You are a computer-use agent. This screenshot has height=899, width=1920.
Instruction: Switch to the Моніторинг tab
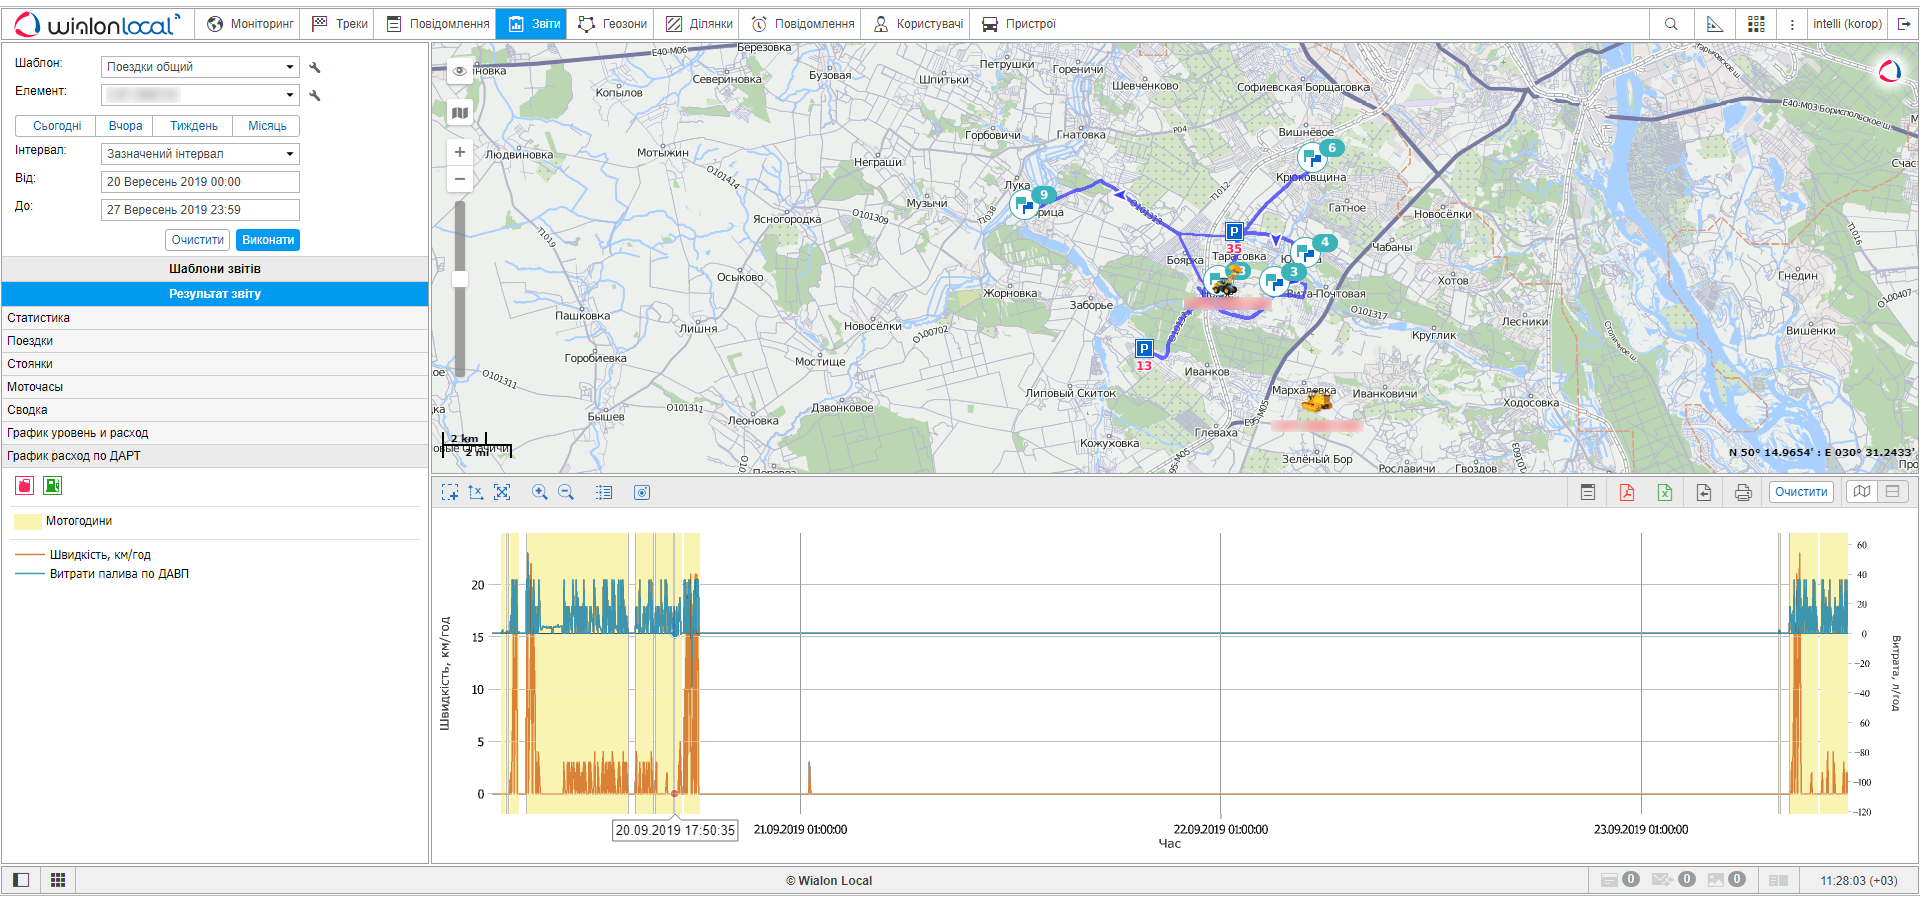[251, 24]
